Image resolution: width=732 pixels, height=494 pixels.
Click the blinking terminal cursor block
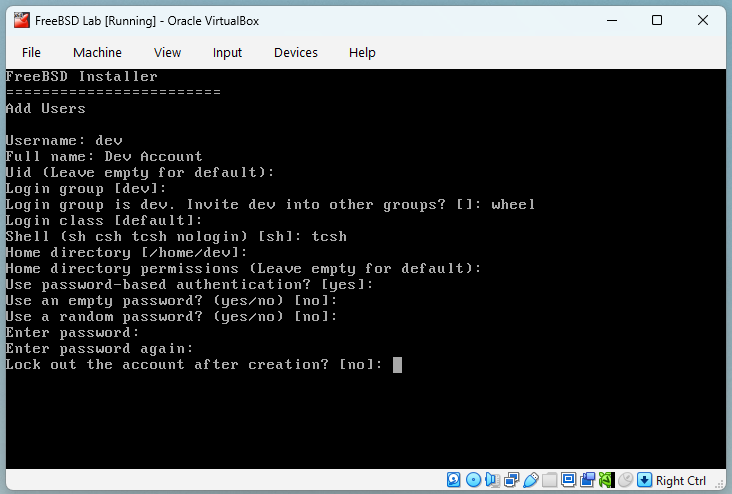[397, 365]
